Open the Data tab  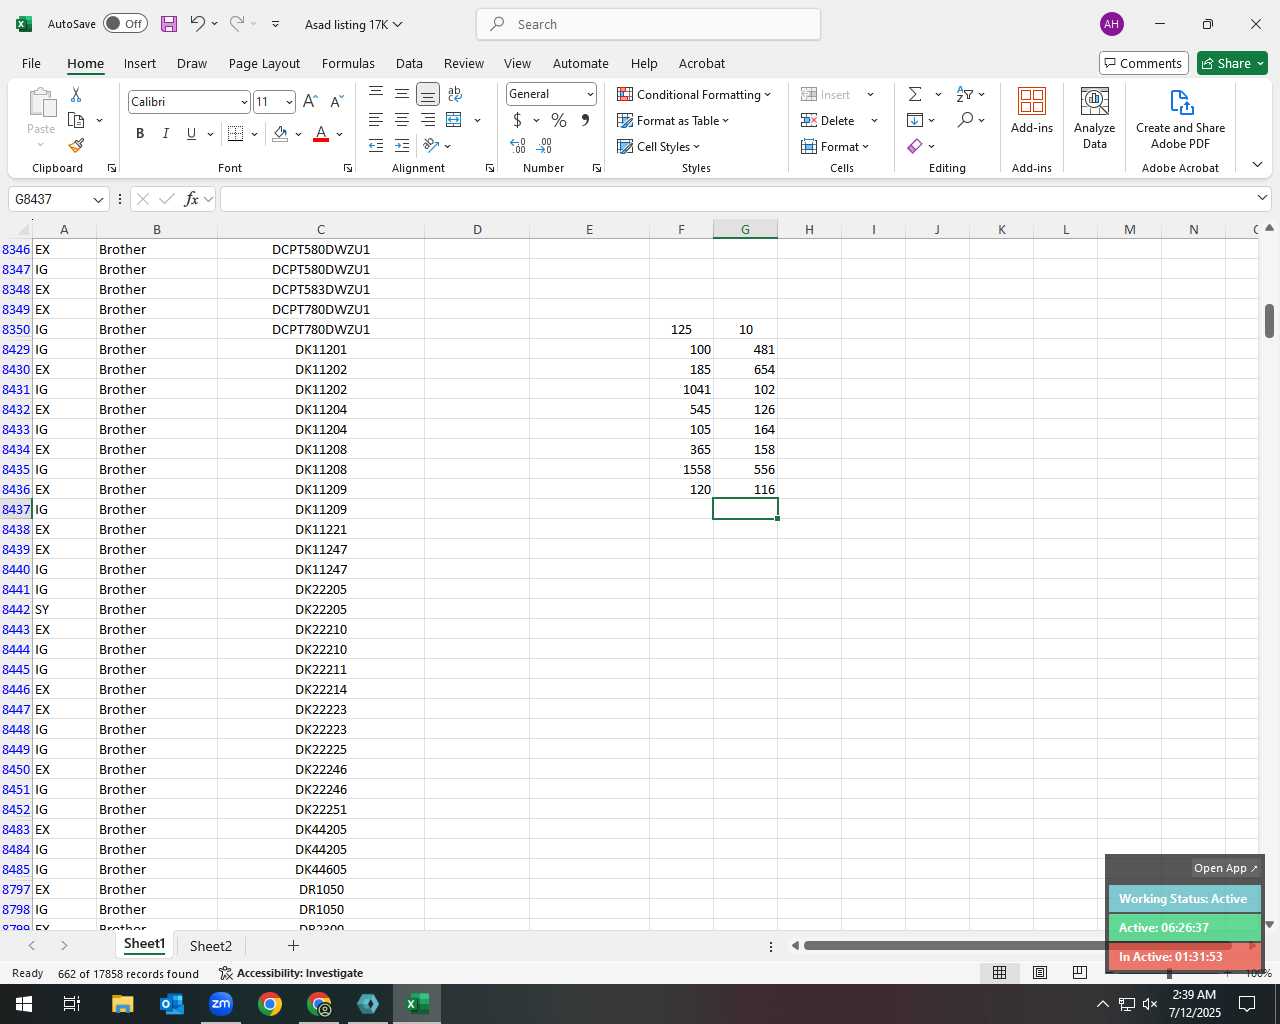(x=409, y=63)
